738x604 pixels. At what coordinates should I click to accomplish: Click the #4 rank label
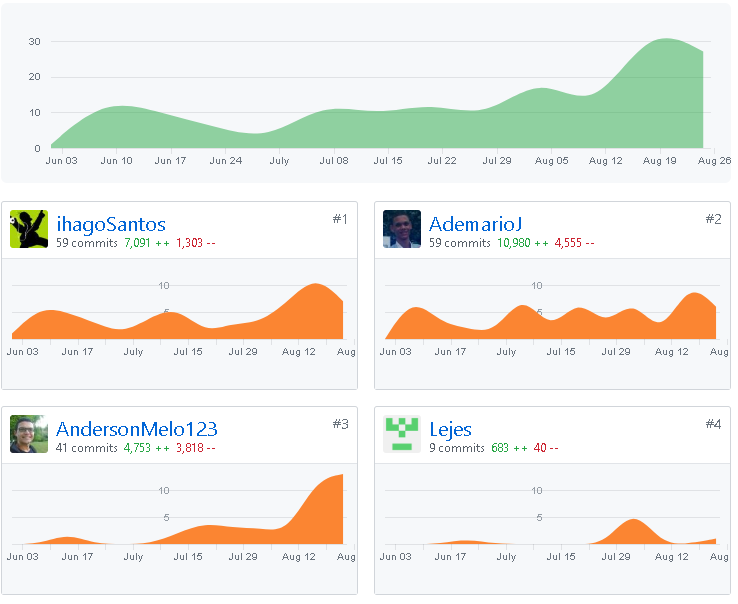[714, 425]
